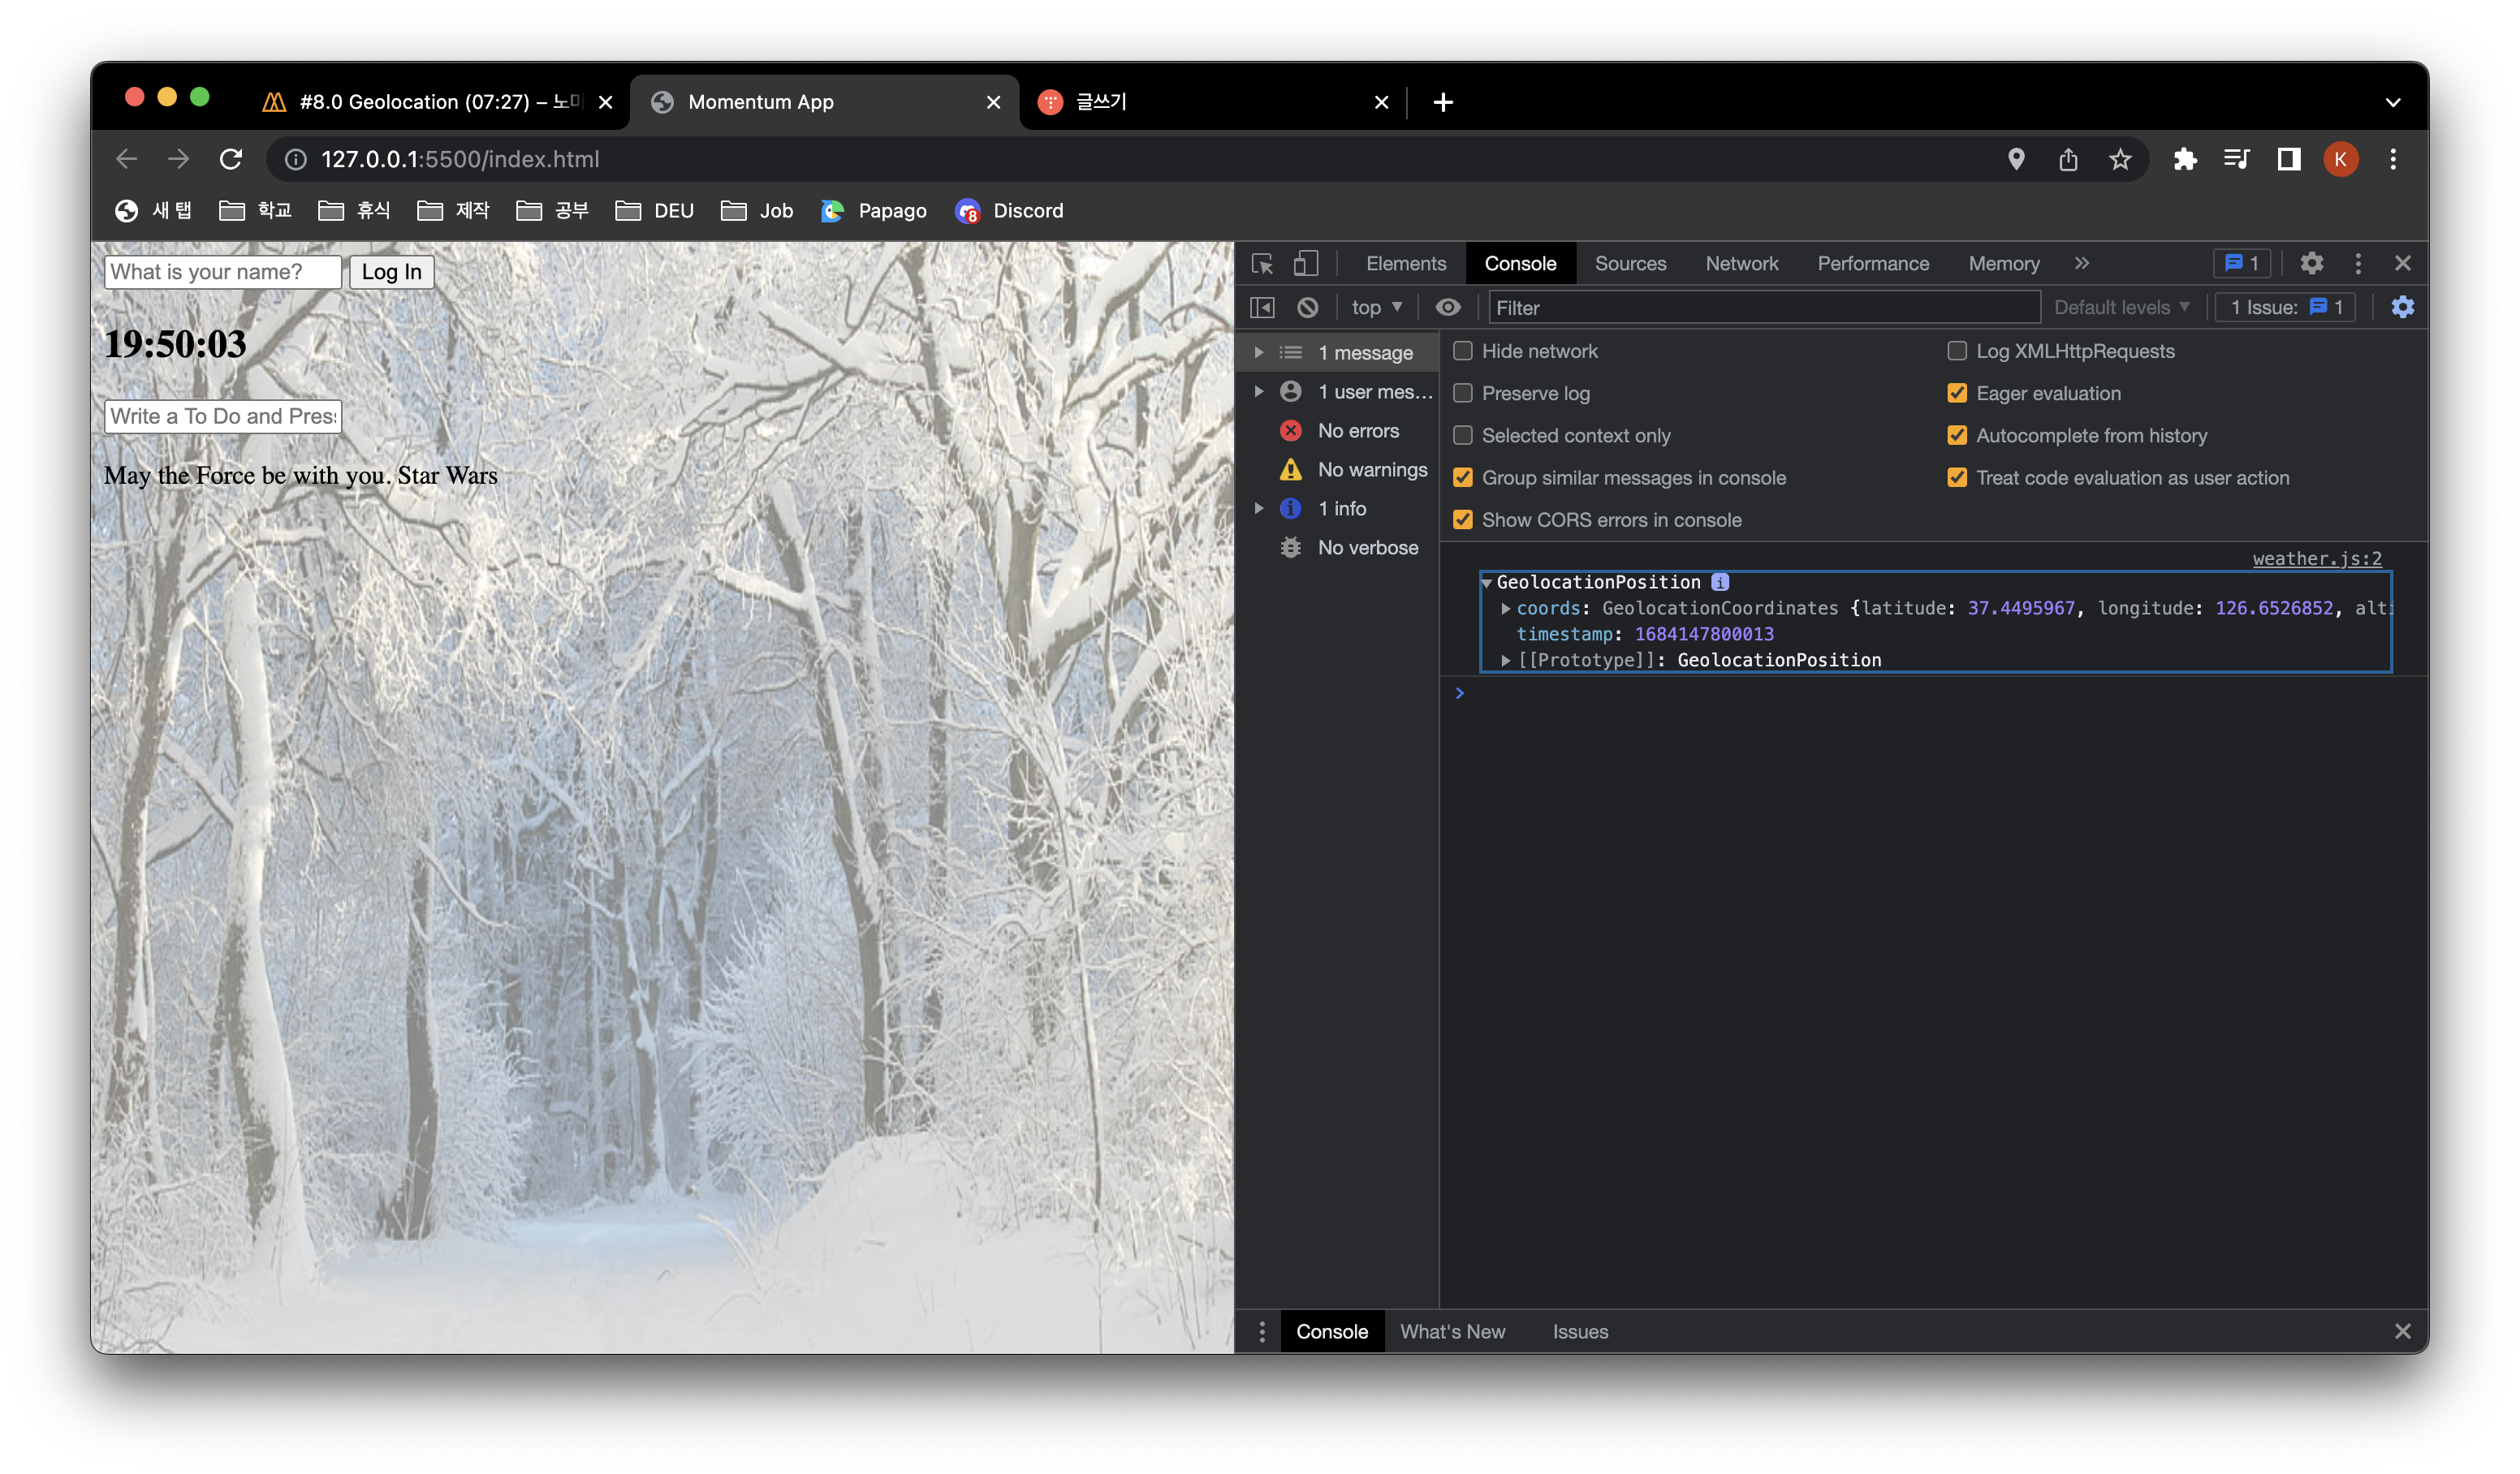Switch to the Sources tab

pos(1630,264)
